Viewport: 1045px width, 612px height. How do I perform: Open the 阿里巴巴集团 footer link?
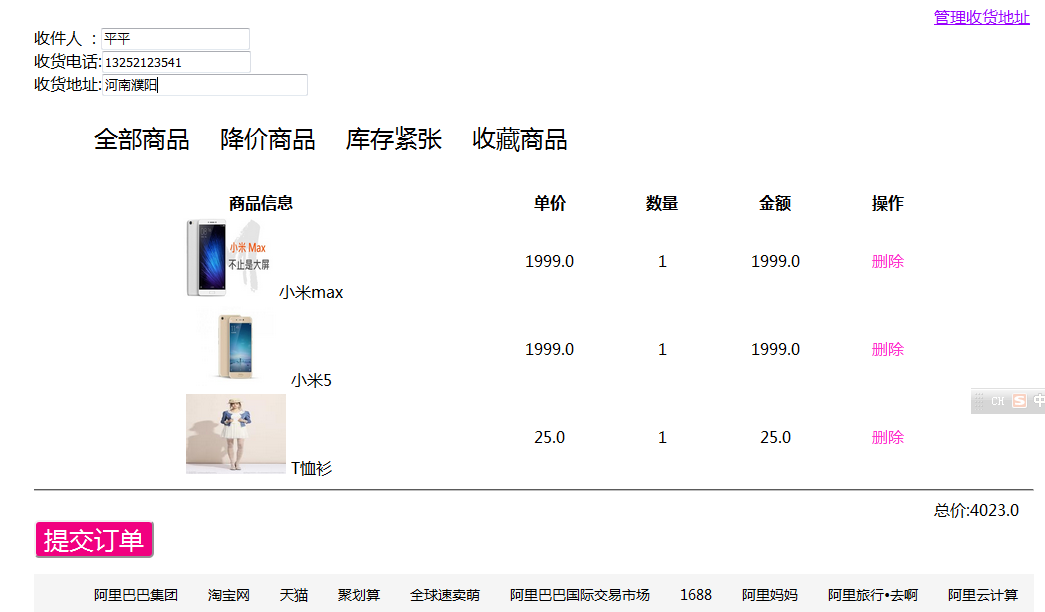point(135,595)
